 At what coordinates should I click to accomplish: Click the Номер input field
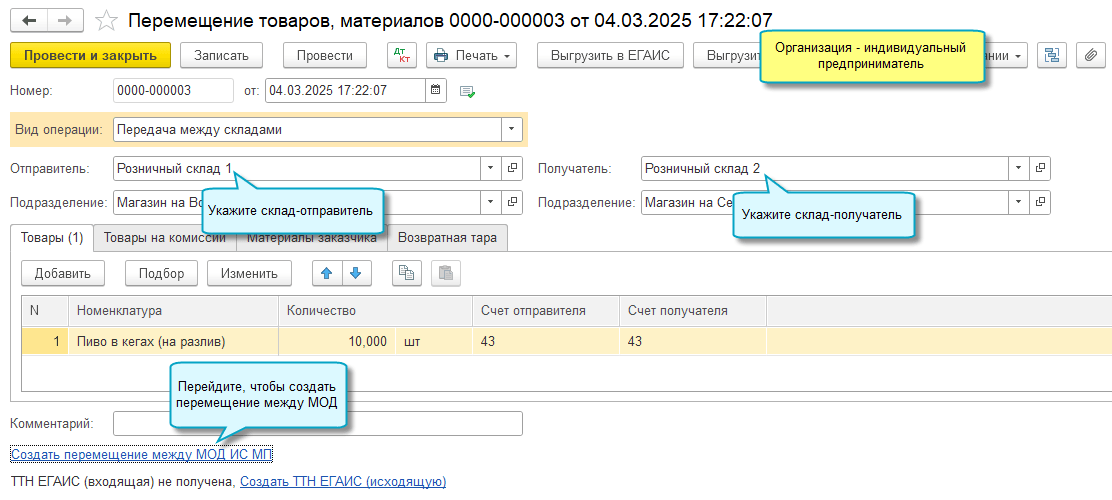173,91
